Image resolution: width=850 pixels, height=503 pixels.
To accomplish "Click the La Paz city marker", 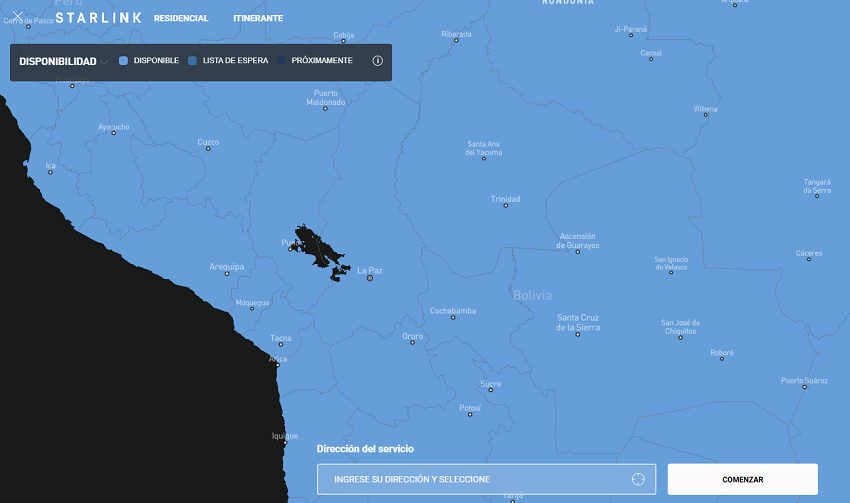I will 369,278.
